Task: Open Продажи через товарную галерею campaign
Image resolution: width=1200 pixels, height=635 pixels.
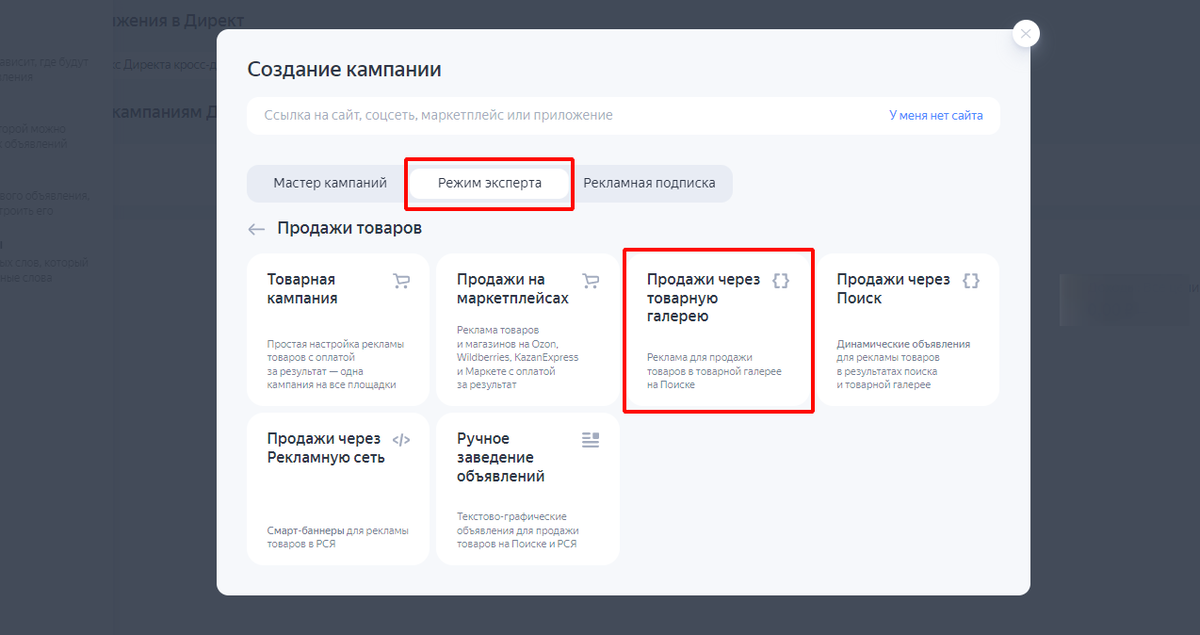Action: pyautogui.click(x=718, y=330)
